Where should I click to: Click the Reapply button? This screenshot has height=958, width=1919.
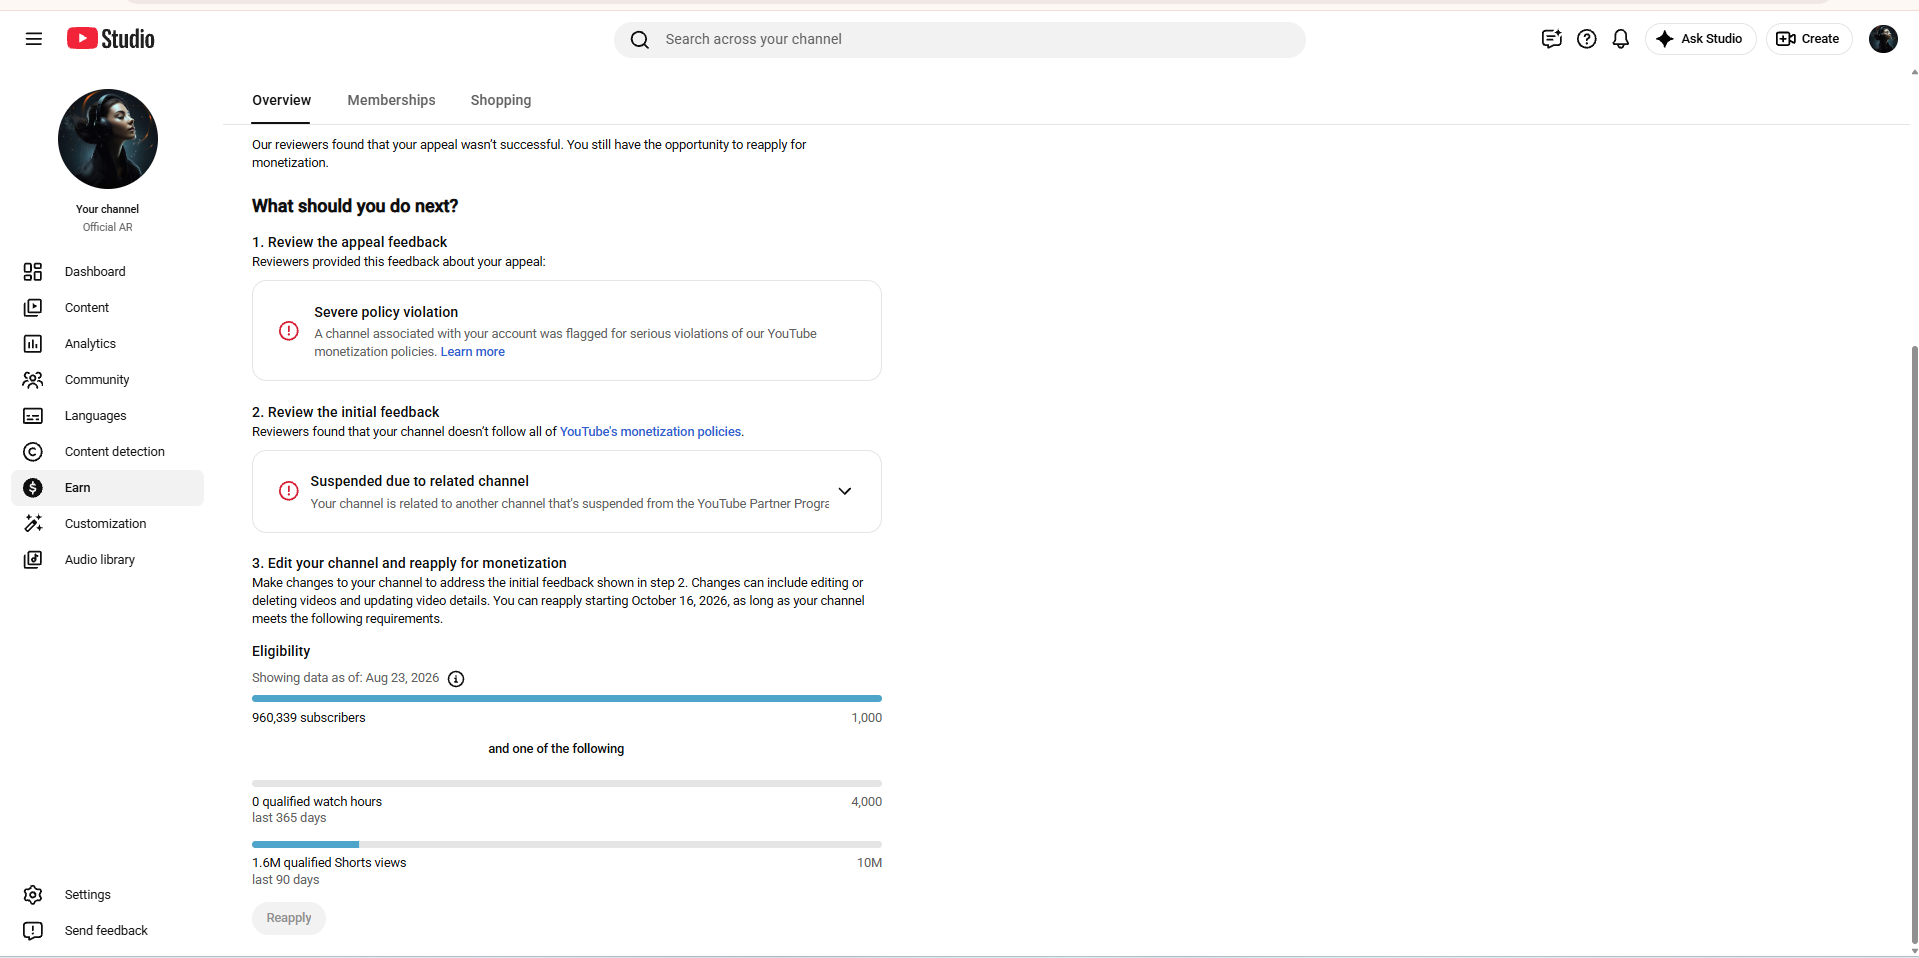point(289,918)
